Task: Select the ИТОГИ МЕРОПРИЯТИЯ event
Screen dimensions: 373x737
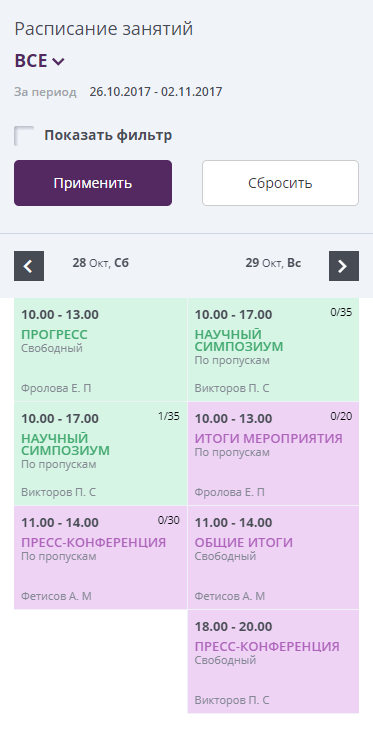Action: (x=273, y=454)
